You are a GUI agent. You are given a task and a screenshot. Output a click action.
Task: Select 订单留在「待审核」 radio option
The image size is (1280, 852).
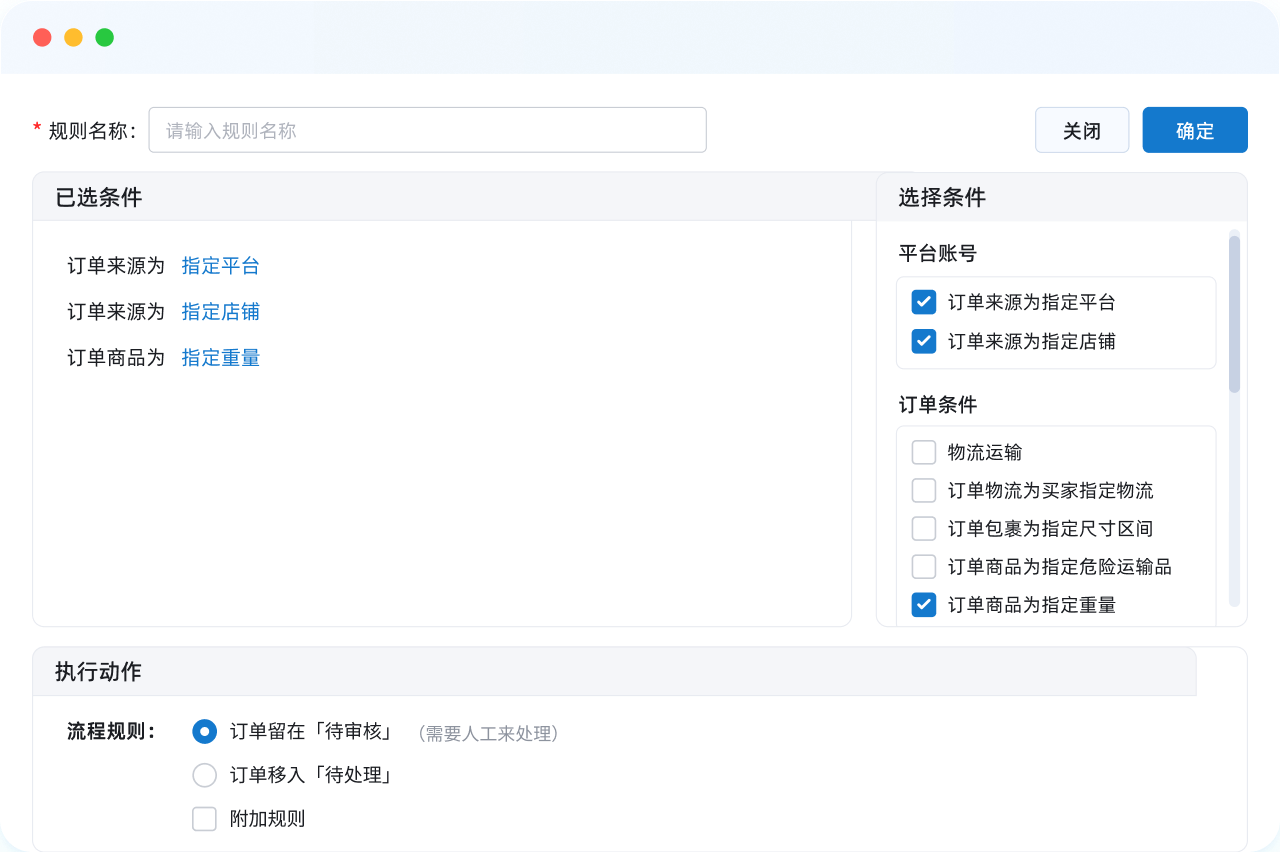pyautogui.click(x=204, y=732)
